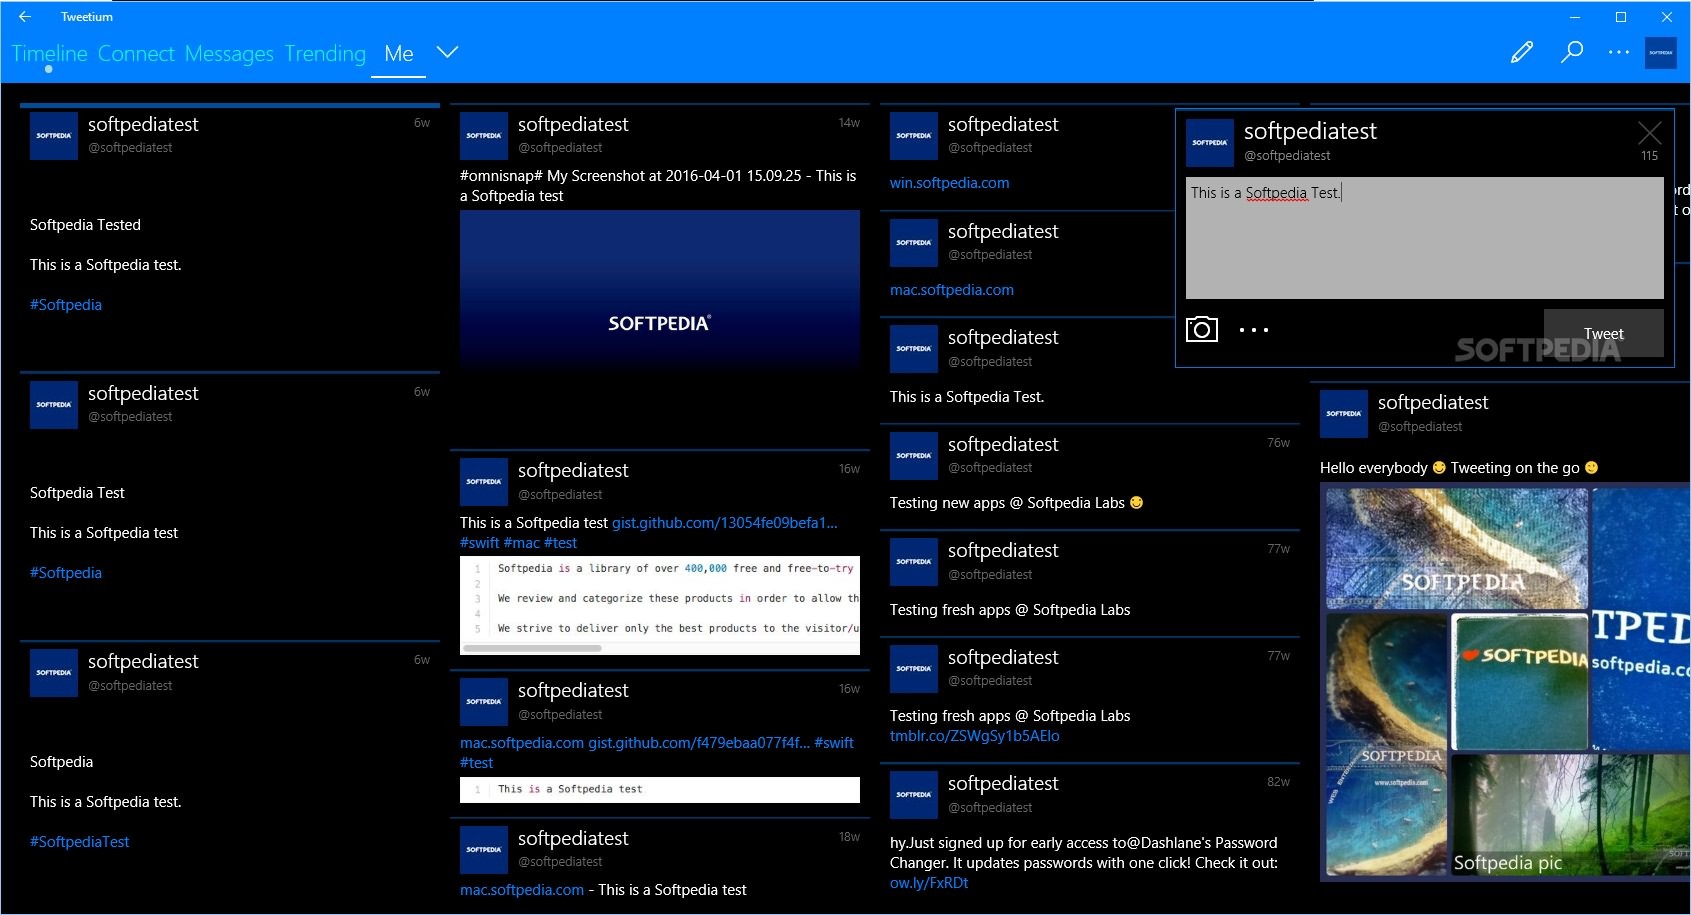
Task: Click avatar of the #omnisnap# tweet
Action: pos(484,136)
